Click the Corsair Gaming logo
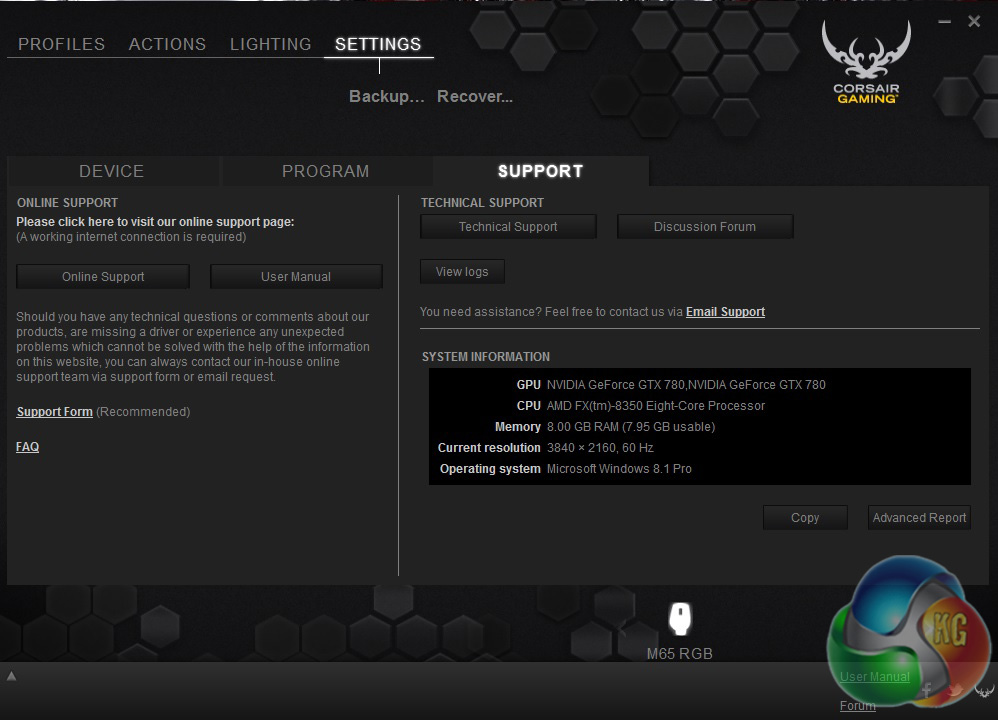The width and height of the screenshot is (998, 720). pyautogui.click(x=866, y=62)
